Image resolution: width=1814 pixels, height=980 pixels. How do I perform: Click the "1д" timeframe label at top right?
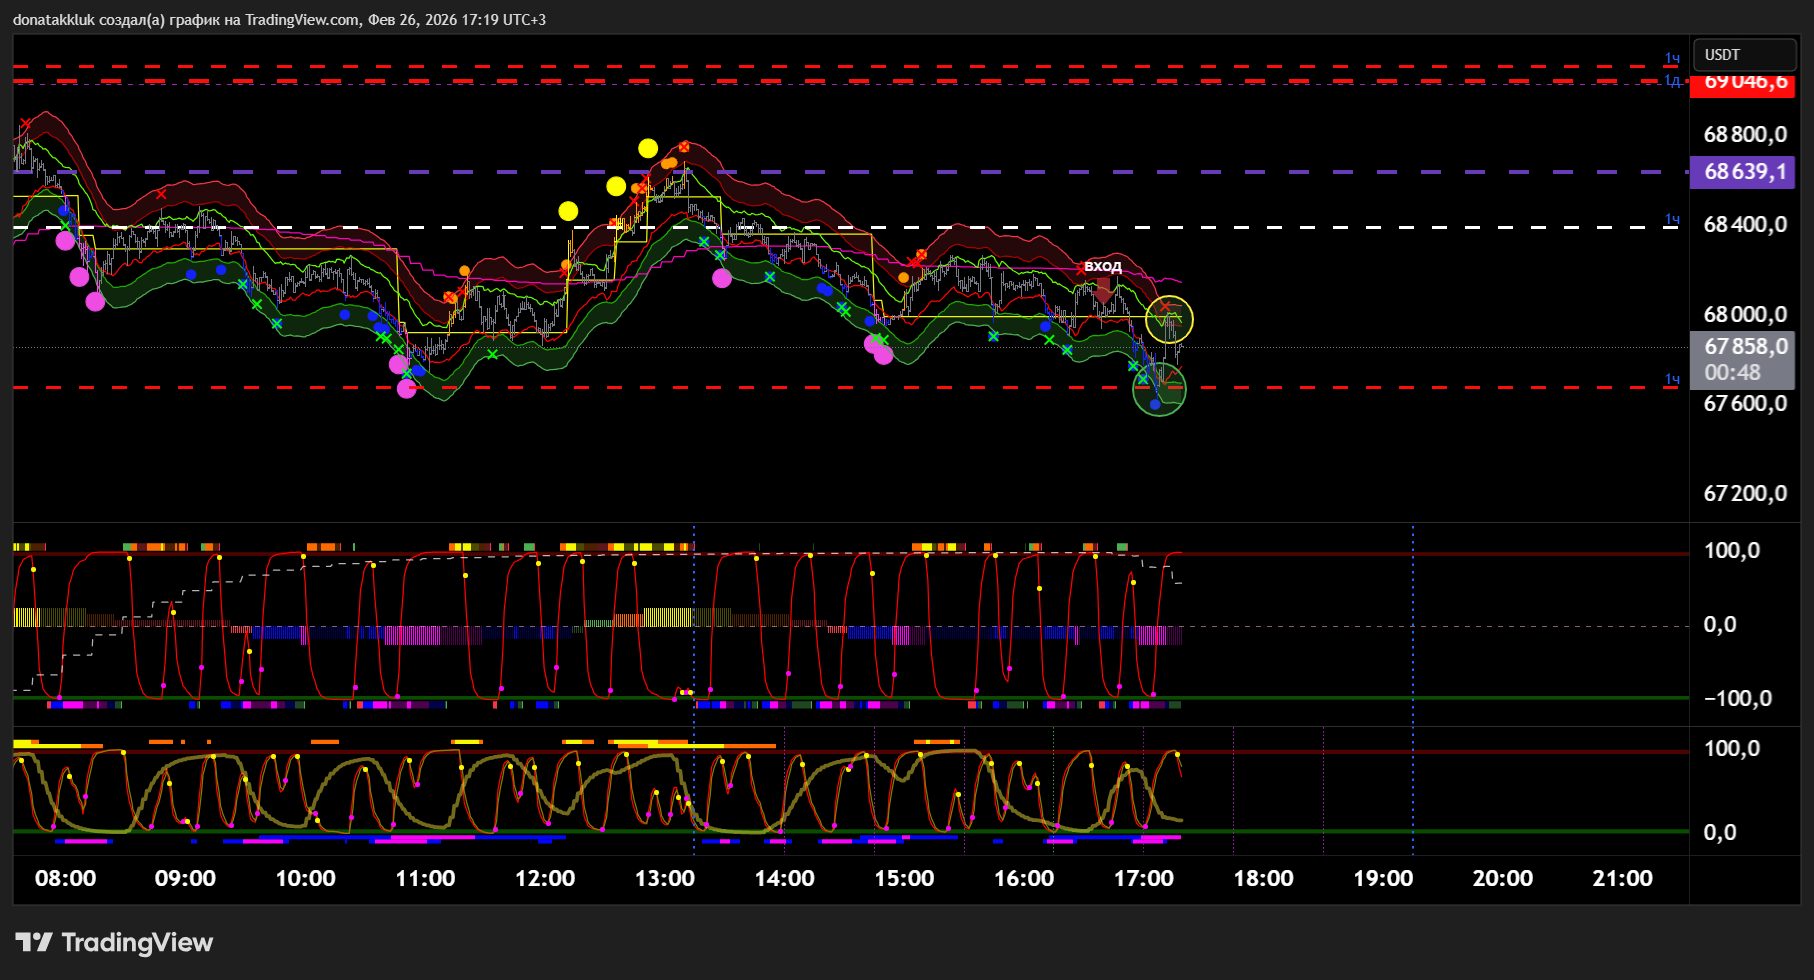pyautogui.click(x=1672, y=81)
